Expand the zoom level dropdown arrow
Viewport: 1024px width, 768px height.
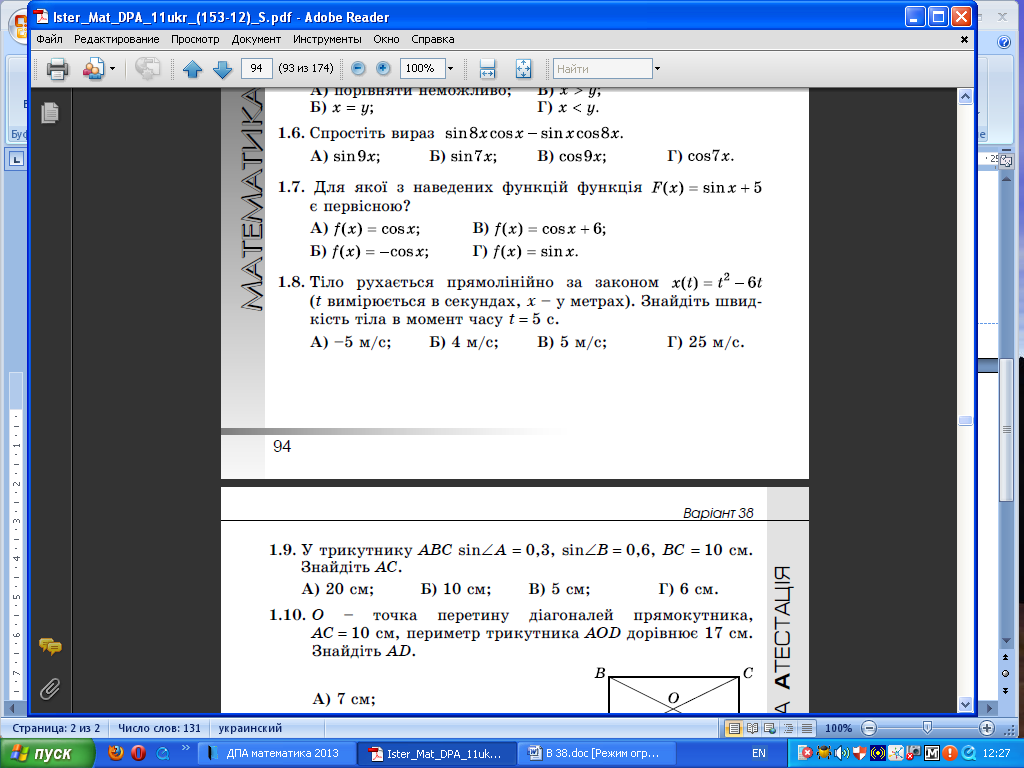click(x=450, y=69)
